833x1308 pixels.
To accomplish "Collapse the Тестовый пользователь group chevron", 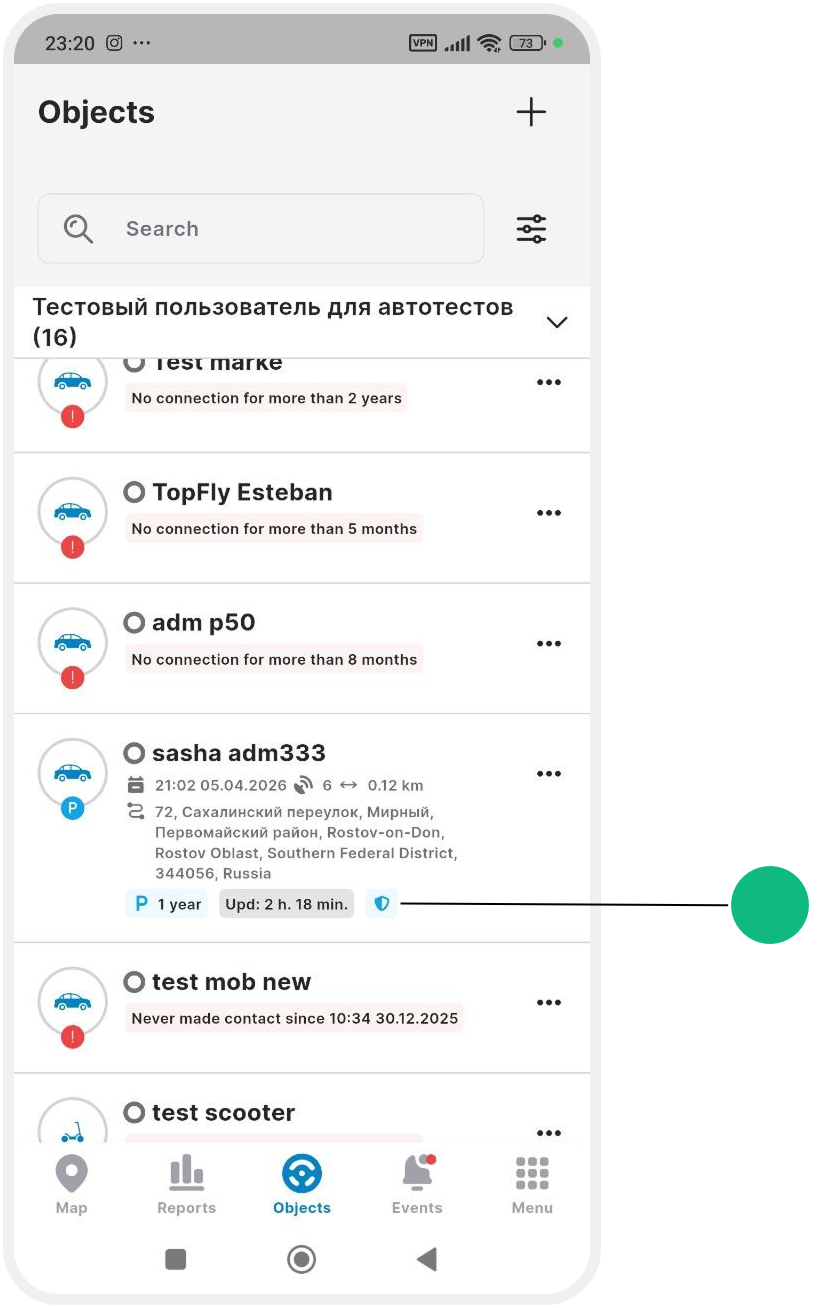I will pyautogui.click(x=557, y=322).
